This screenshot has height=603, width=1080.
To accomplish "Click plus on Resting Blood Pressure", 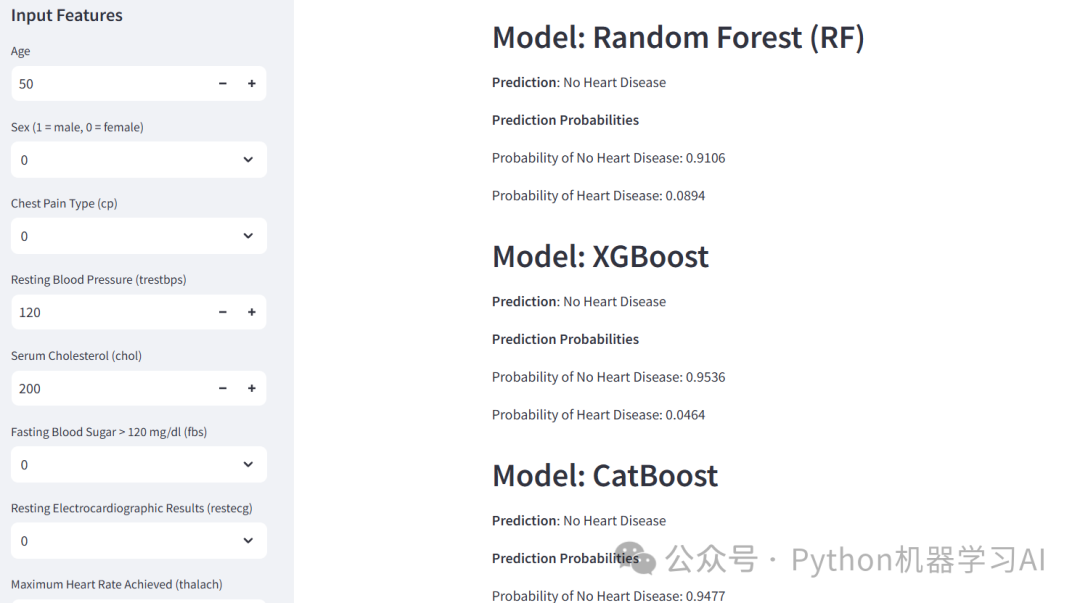I will [x=252, y=312].
